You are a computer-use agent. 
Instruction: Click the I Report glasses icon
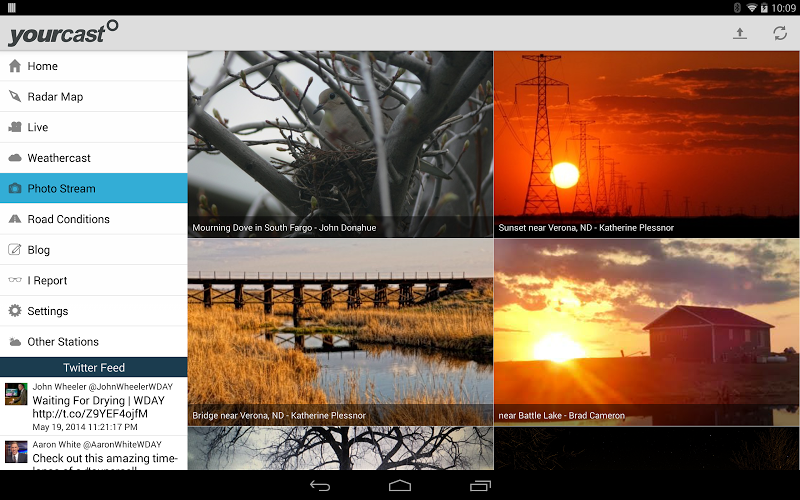[x=15, y=280]
